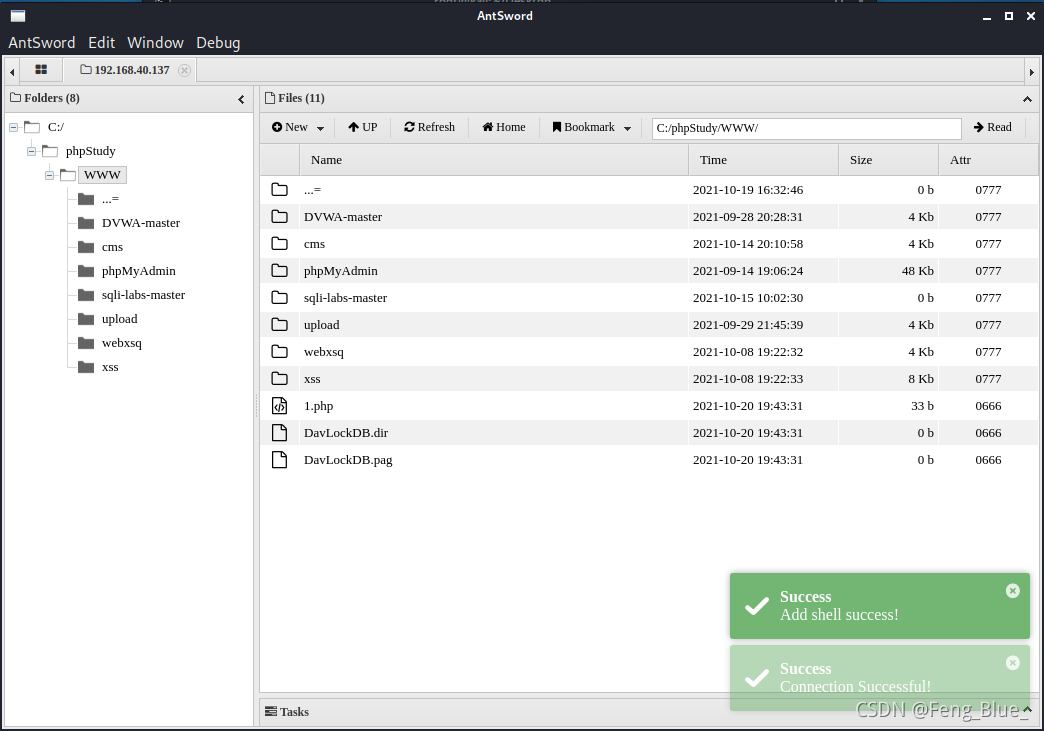
Task: Click 1.php code file icon
Action: pos(280,405)
